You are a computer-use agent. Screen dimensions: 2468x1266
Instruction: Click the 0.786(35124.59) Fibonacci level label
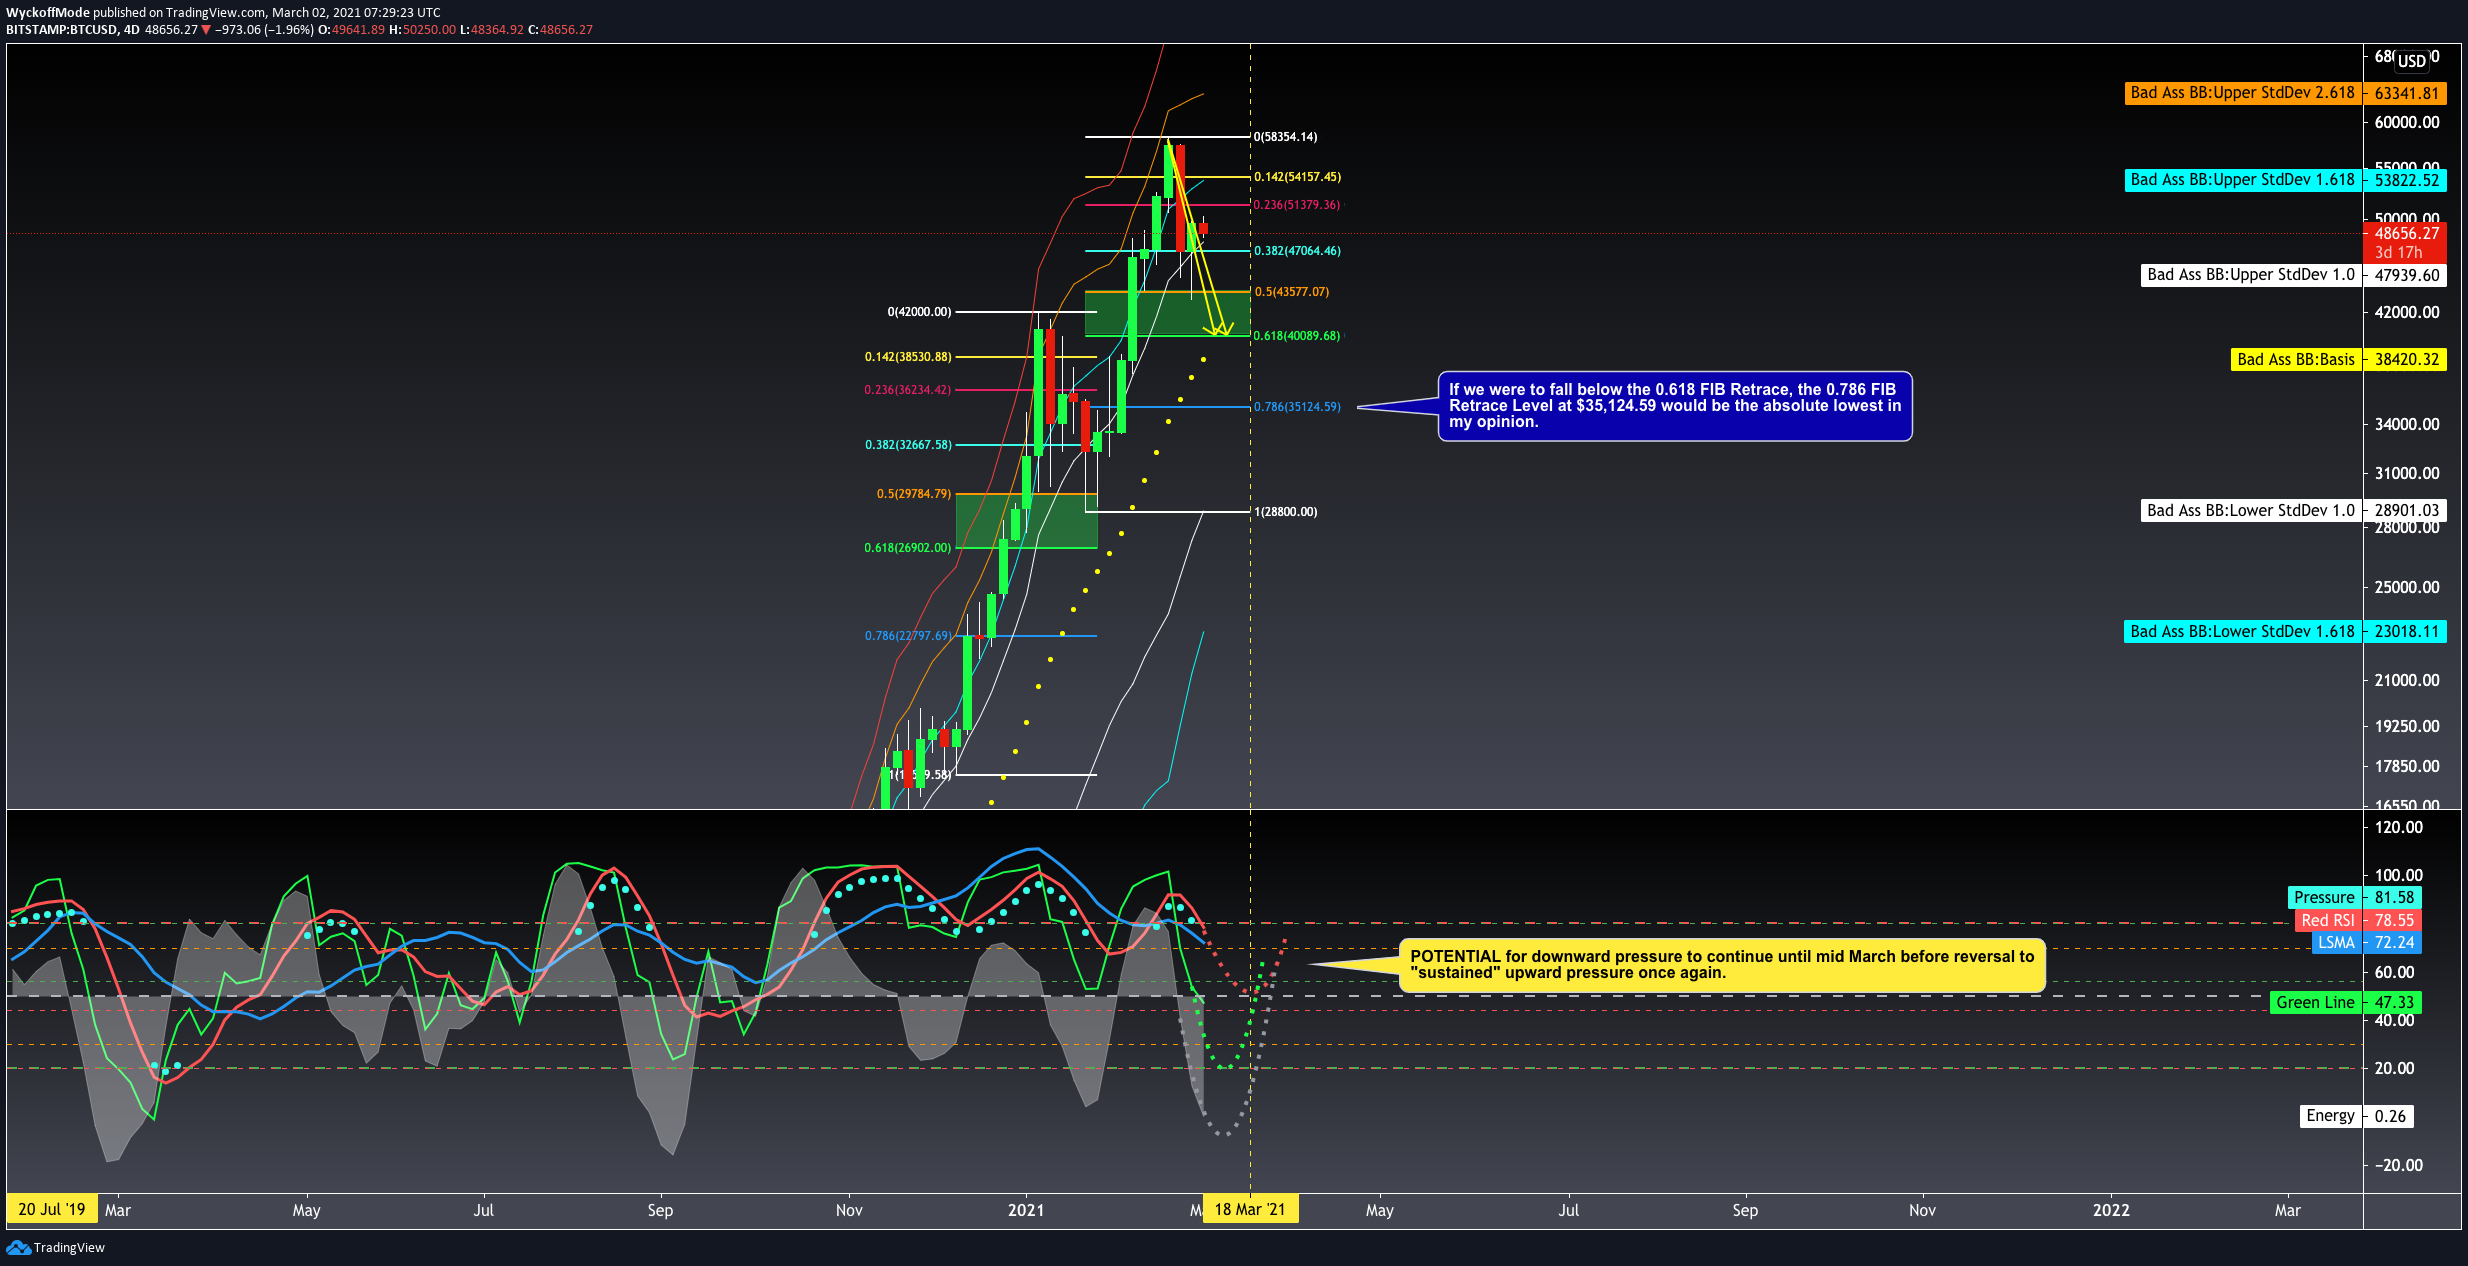(1298, 407)
